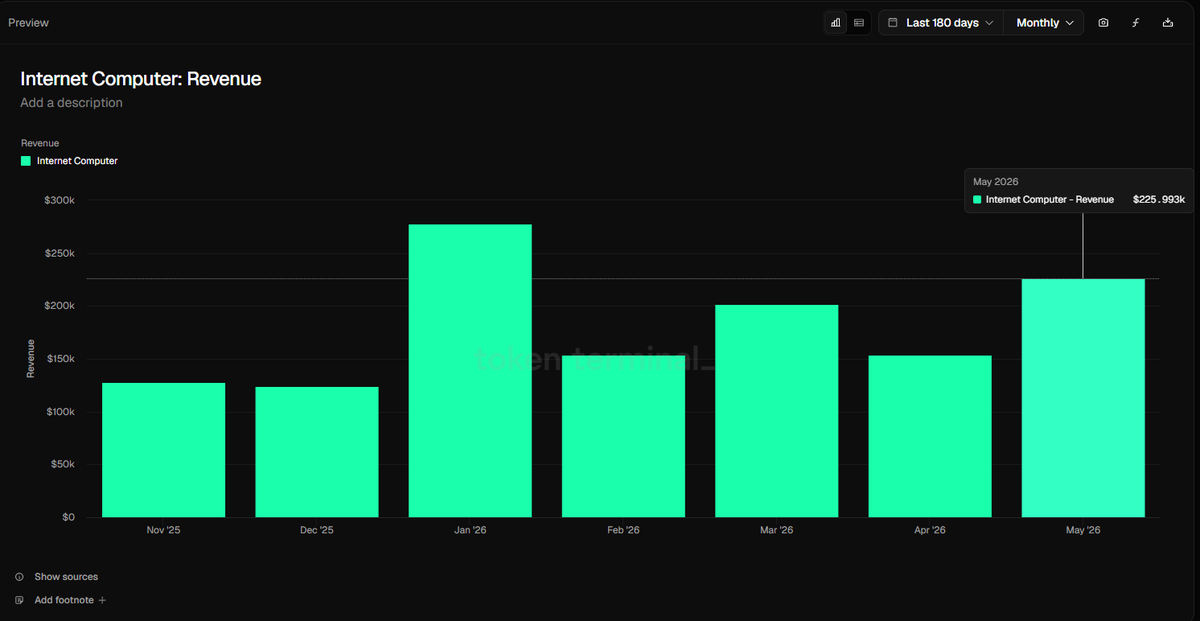Viewport: 1200px width, 621px height.
Task: Click the Preview label
Action: (x=29, y=22)
